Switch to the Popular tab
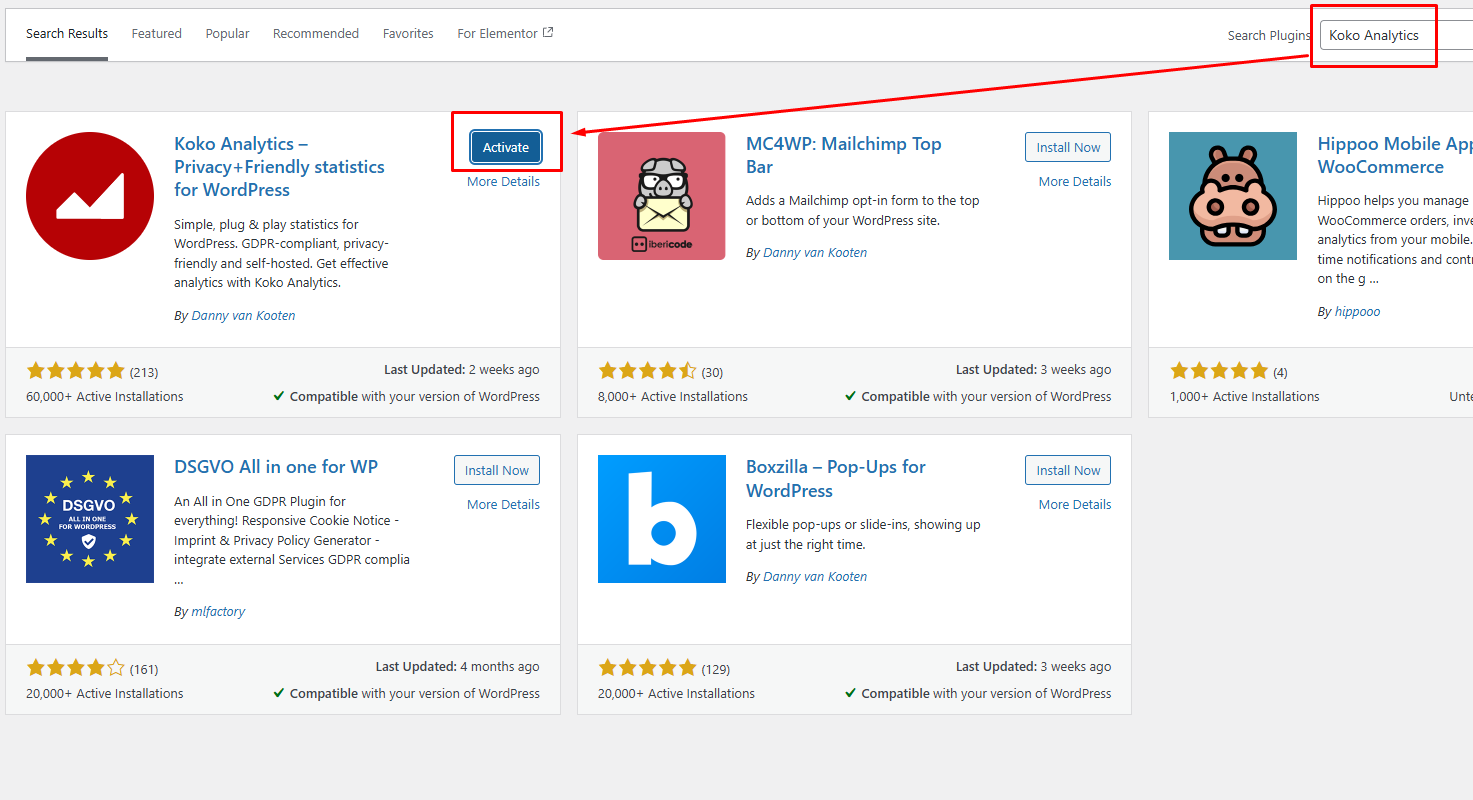This screenshot has height=800, width=1473. pyautogui.click(x=227, y=34)
